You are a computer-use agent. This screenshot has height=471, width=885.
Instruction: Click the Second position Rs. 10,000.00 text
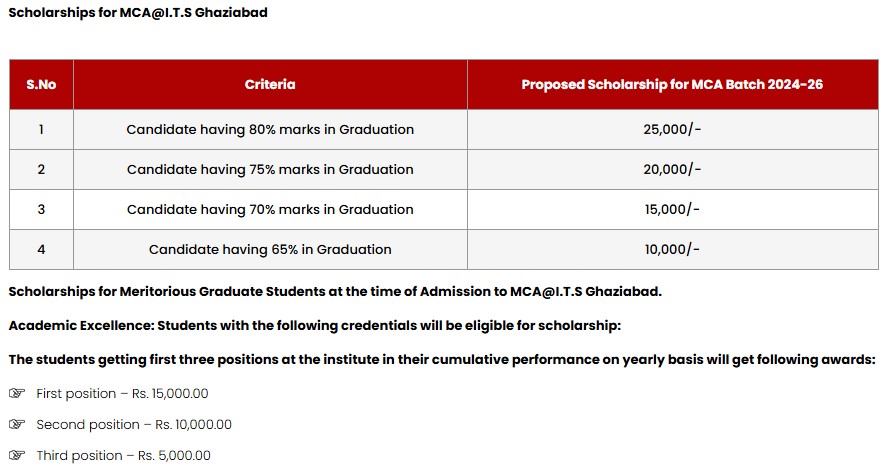(x=134, y=425)
